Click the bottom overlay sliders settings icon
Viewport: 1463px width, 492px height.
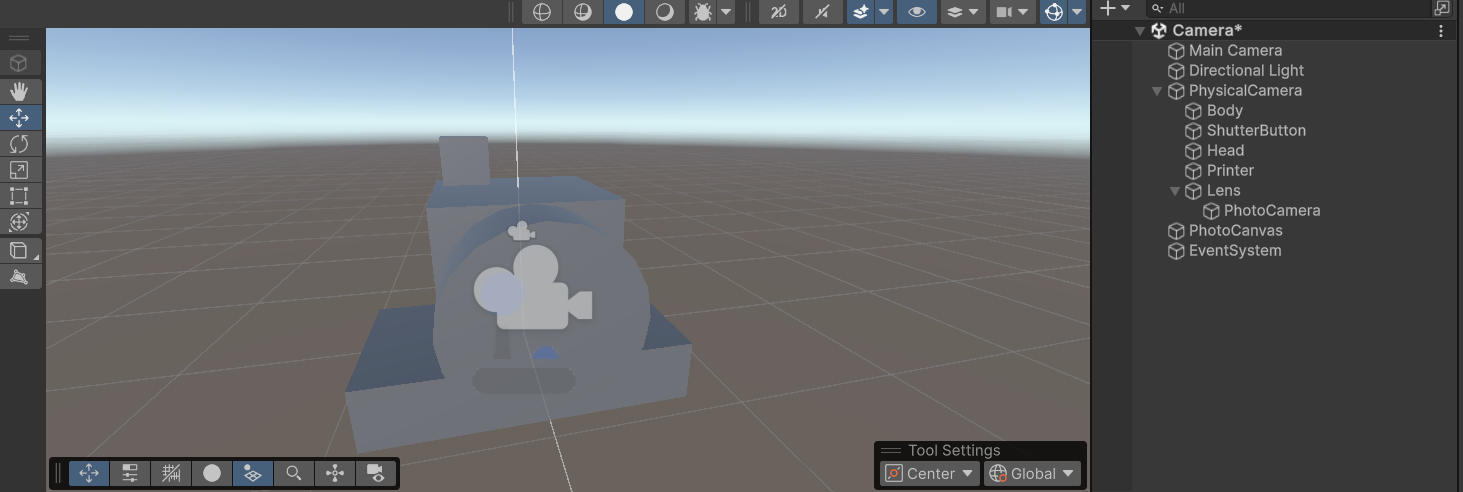click(x=130, y=473)
